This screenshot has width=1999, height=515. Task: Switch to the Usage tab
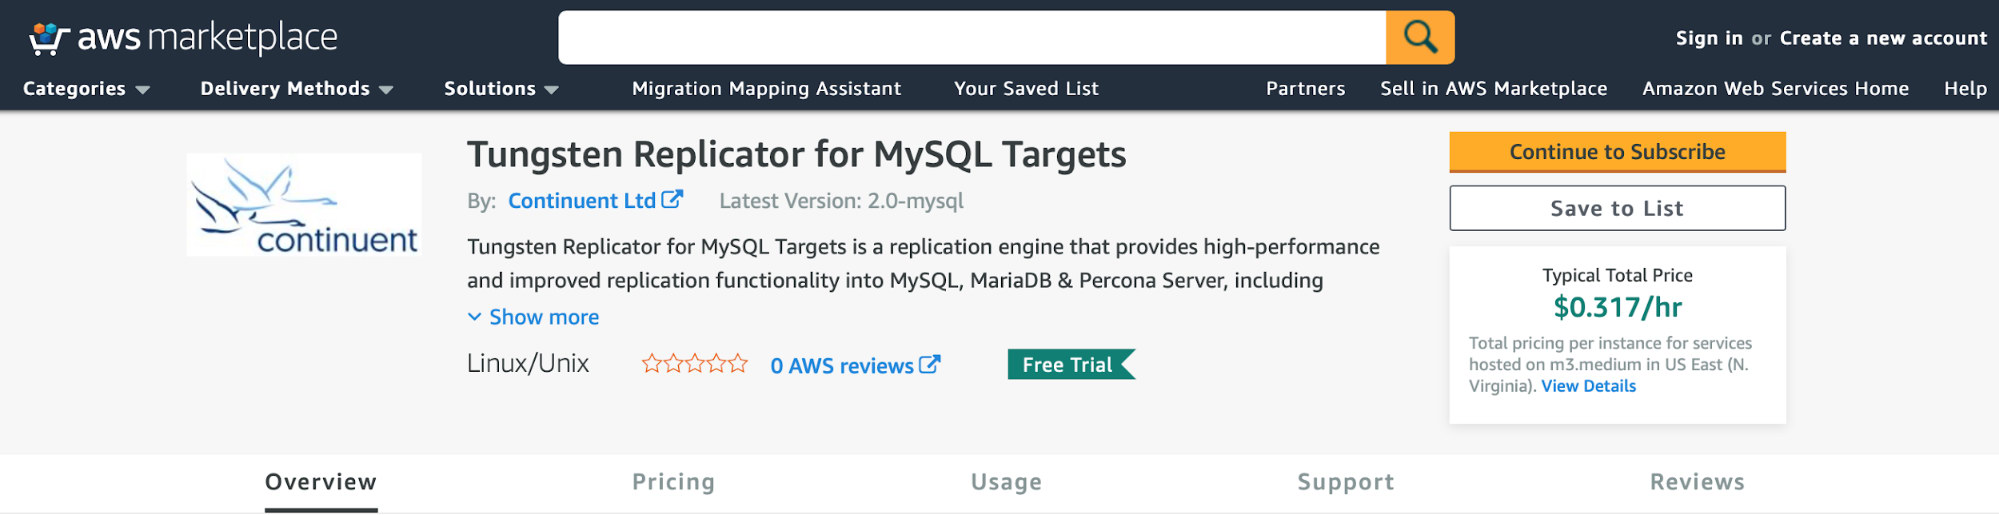click(x=1006, y=482)
